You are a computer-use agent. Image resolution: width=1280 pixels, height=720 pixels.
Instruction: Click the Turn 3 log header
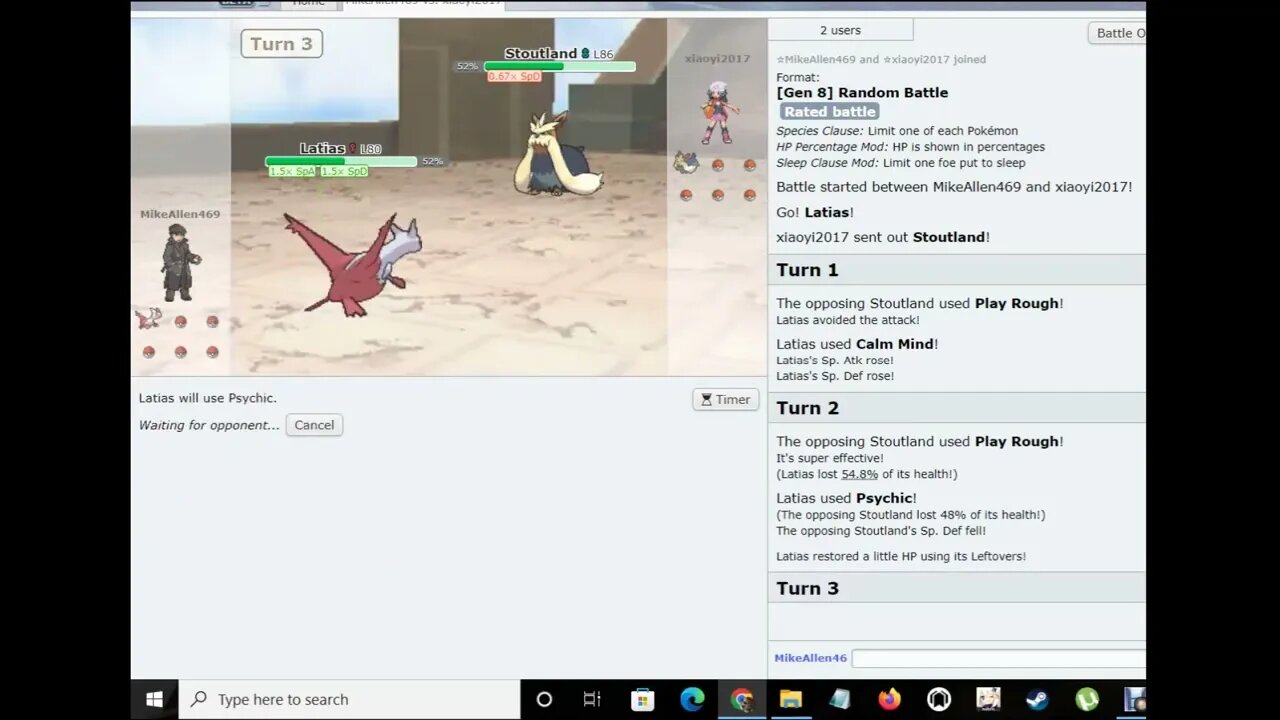coord(956,588)
